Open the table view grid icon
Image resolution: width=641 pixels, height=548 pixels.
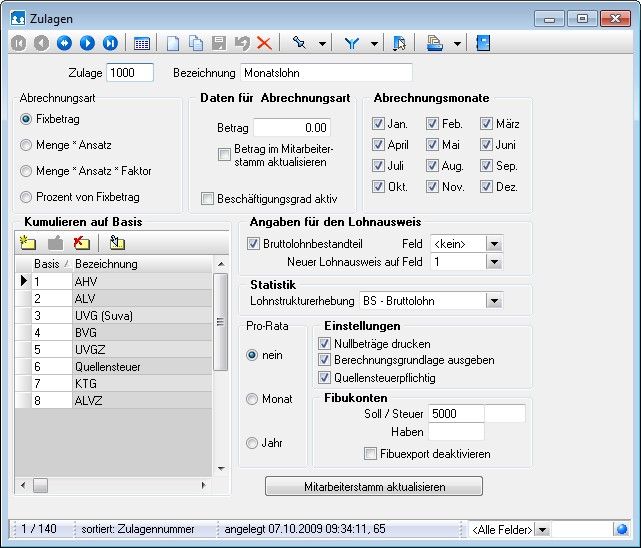(142, 43)
